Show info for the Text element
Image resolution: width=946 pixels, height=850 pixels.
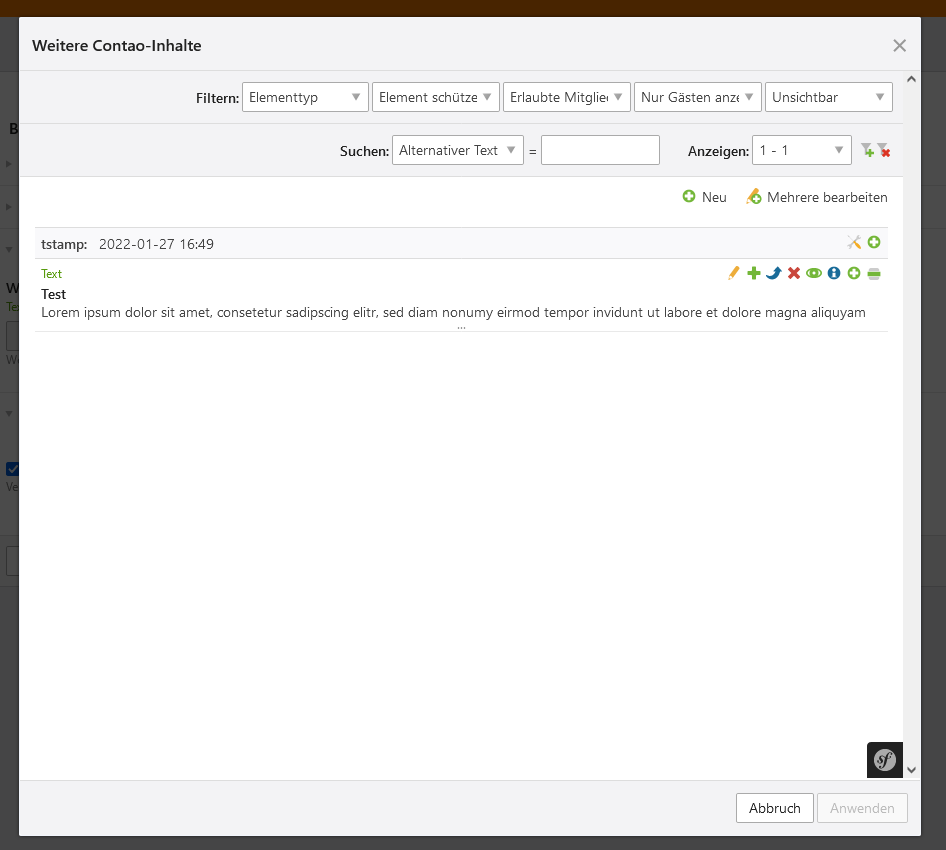[834, 273]
